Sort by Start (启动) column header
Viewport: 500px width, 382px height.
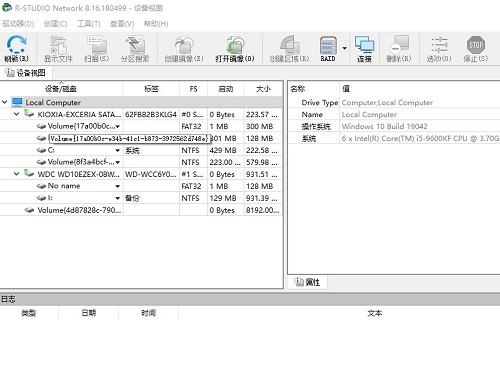pos(226,89)
